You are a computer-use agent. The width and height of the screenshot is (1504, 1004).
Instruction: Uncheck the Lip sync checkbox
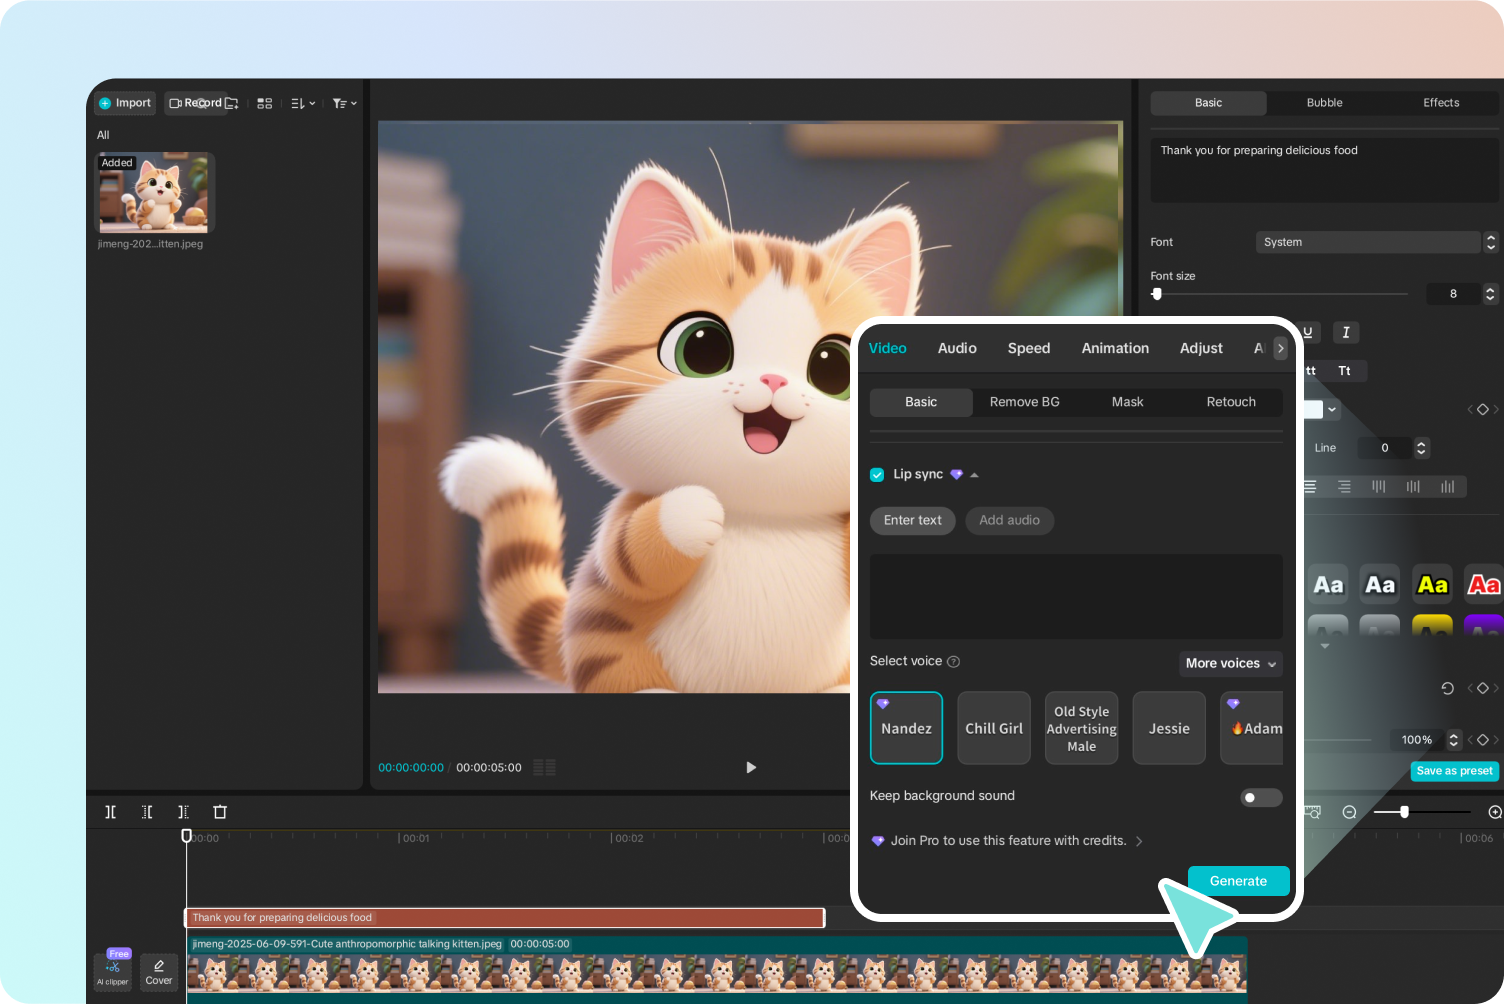[877, 475]
